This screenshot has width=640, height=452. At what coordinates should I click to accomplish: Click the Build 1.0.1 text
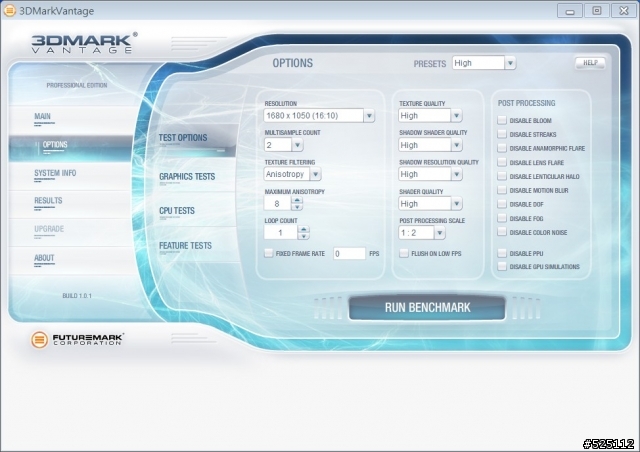pyautogui.click(x=77, y=296)
